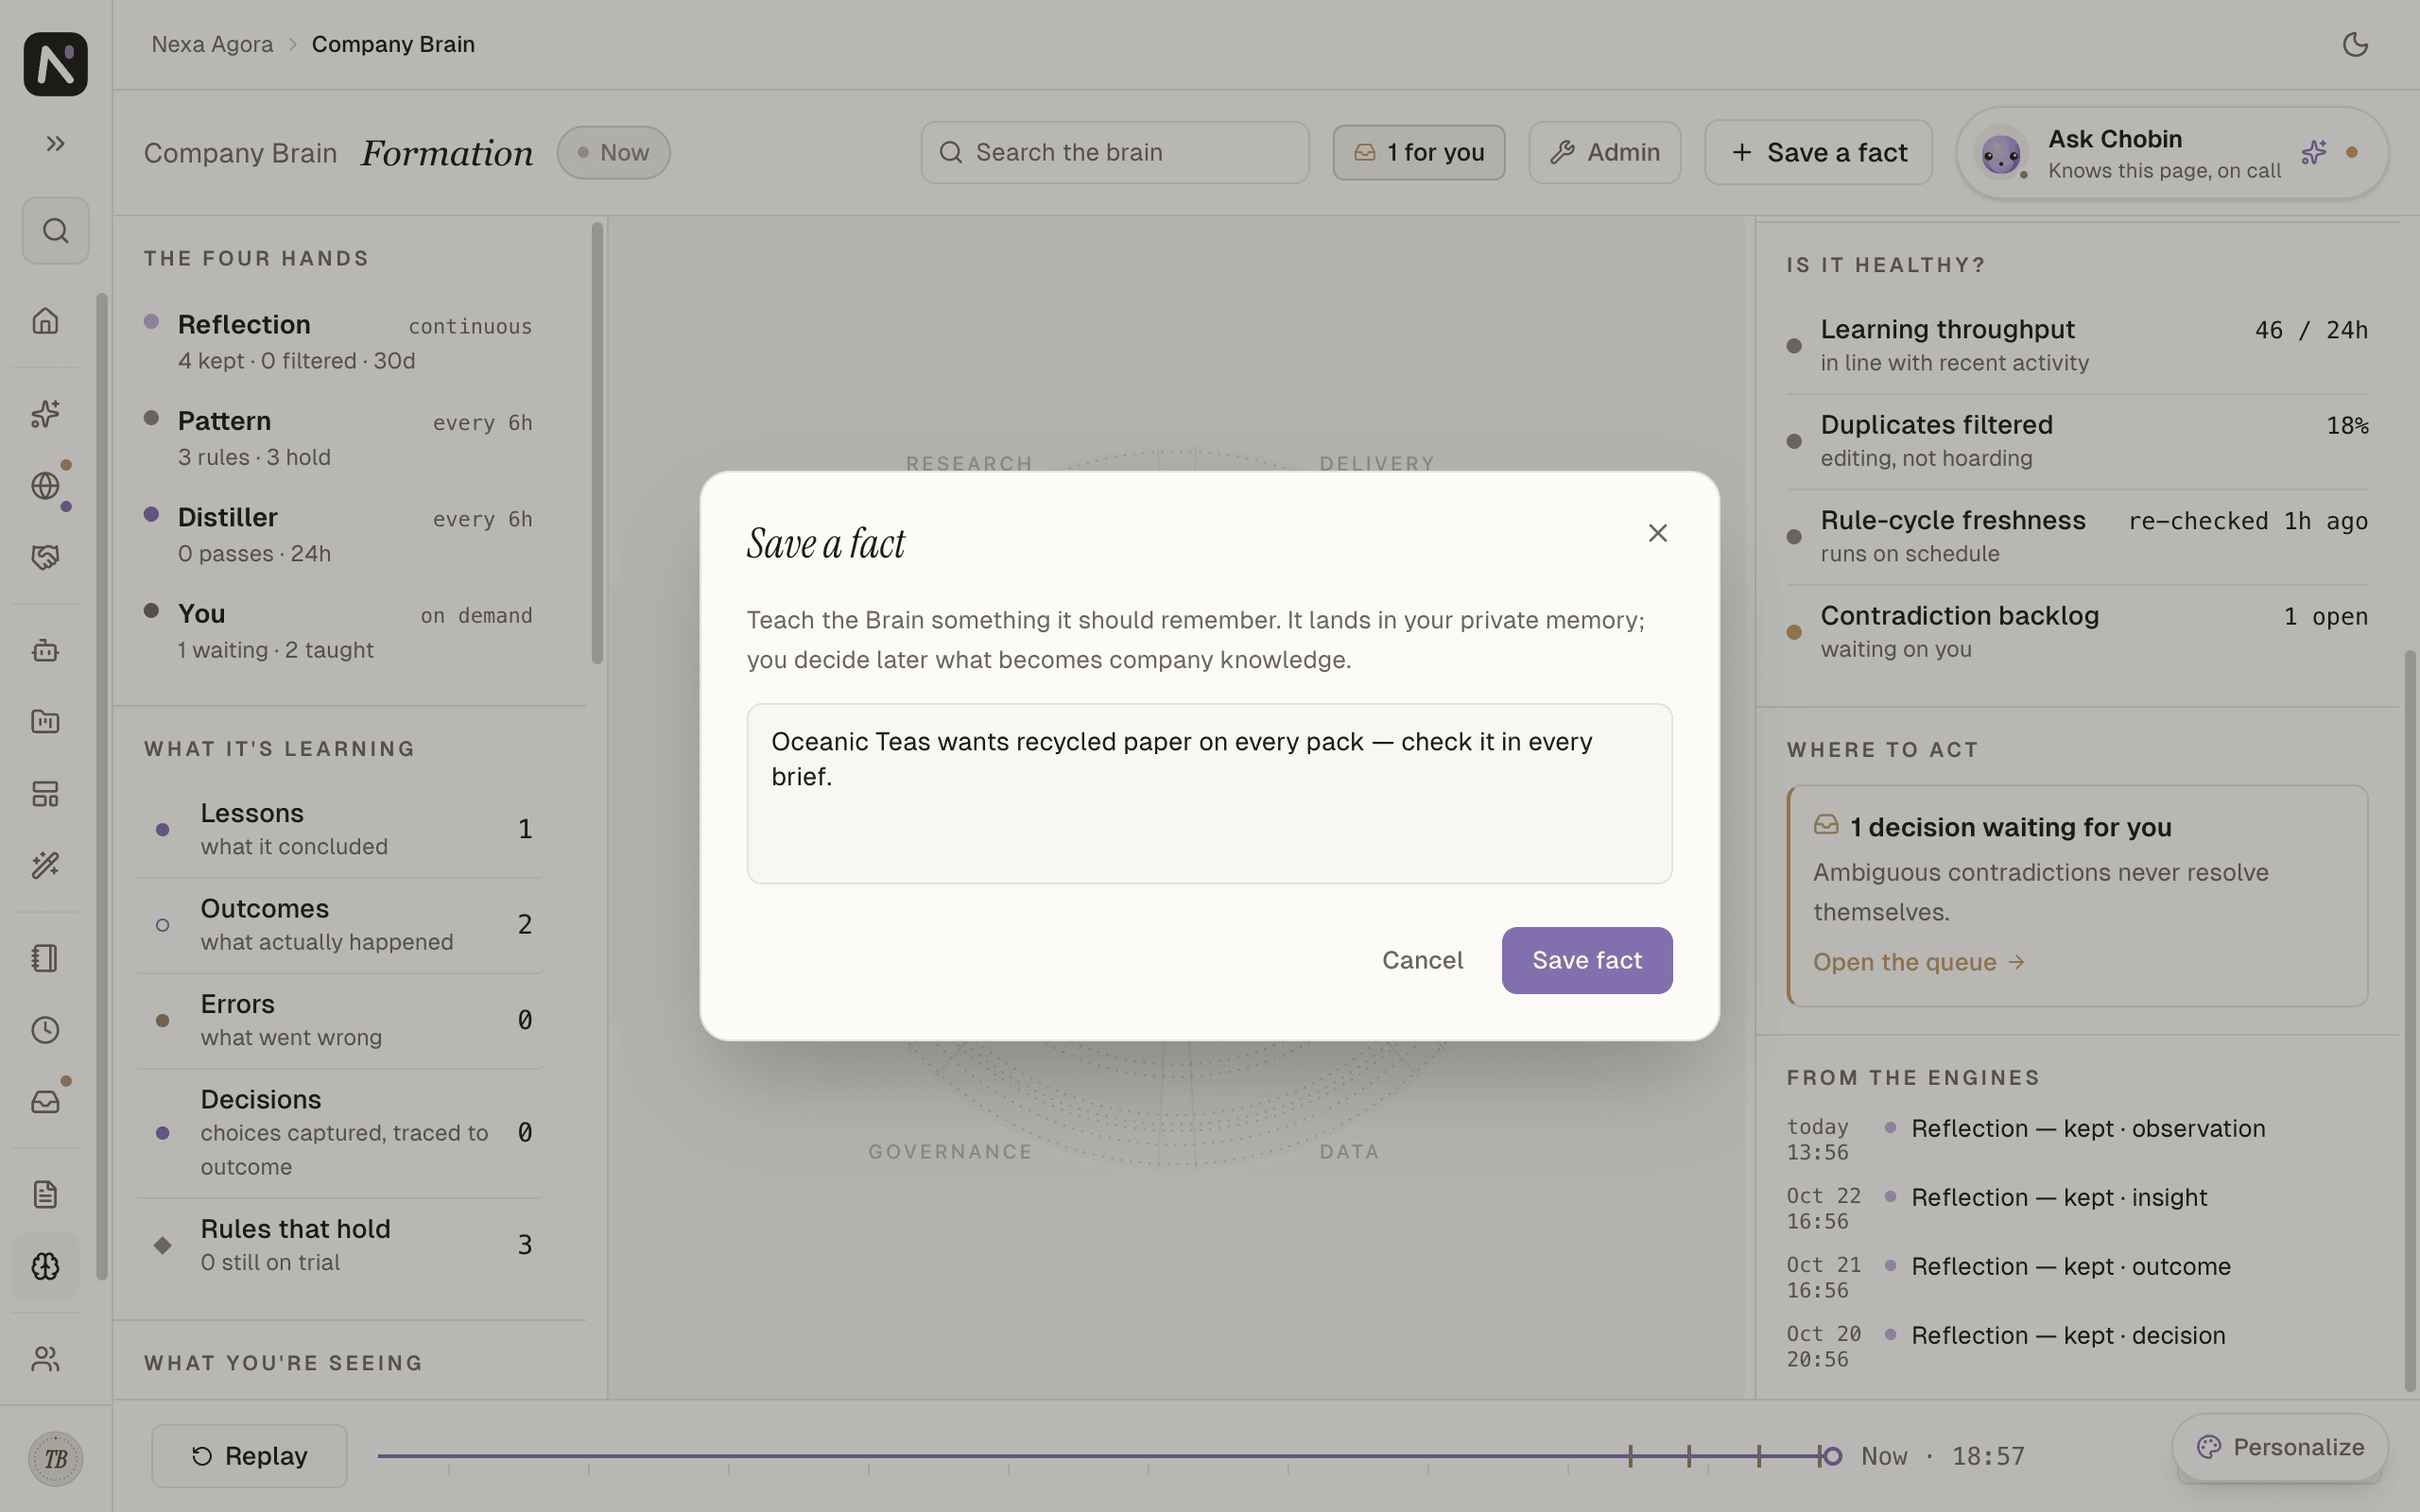
Task: Select the Lessons row
Action: [x=338, y=830]
